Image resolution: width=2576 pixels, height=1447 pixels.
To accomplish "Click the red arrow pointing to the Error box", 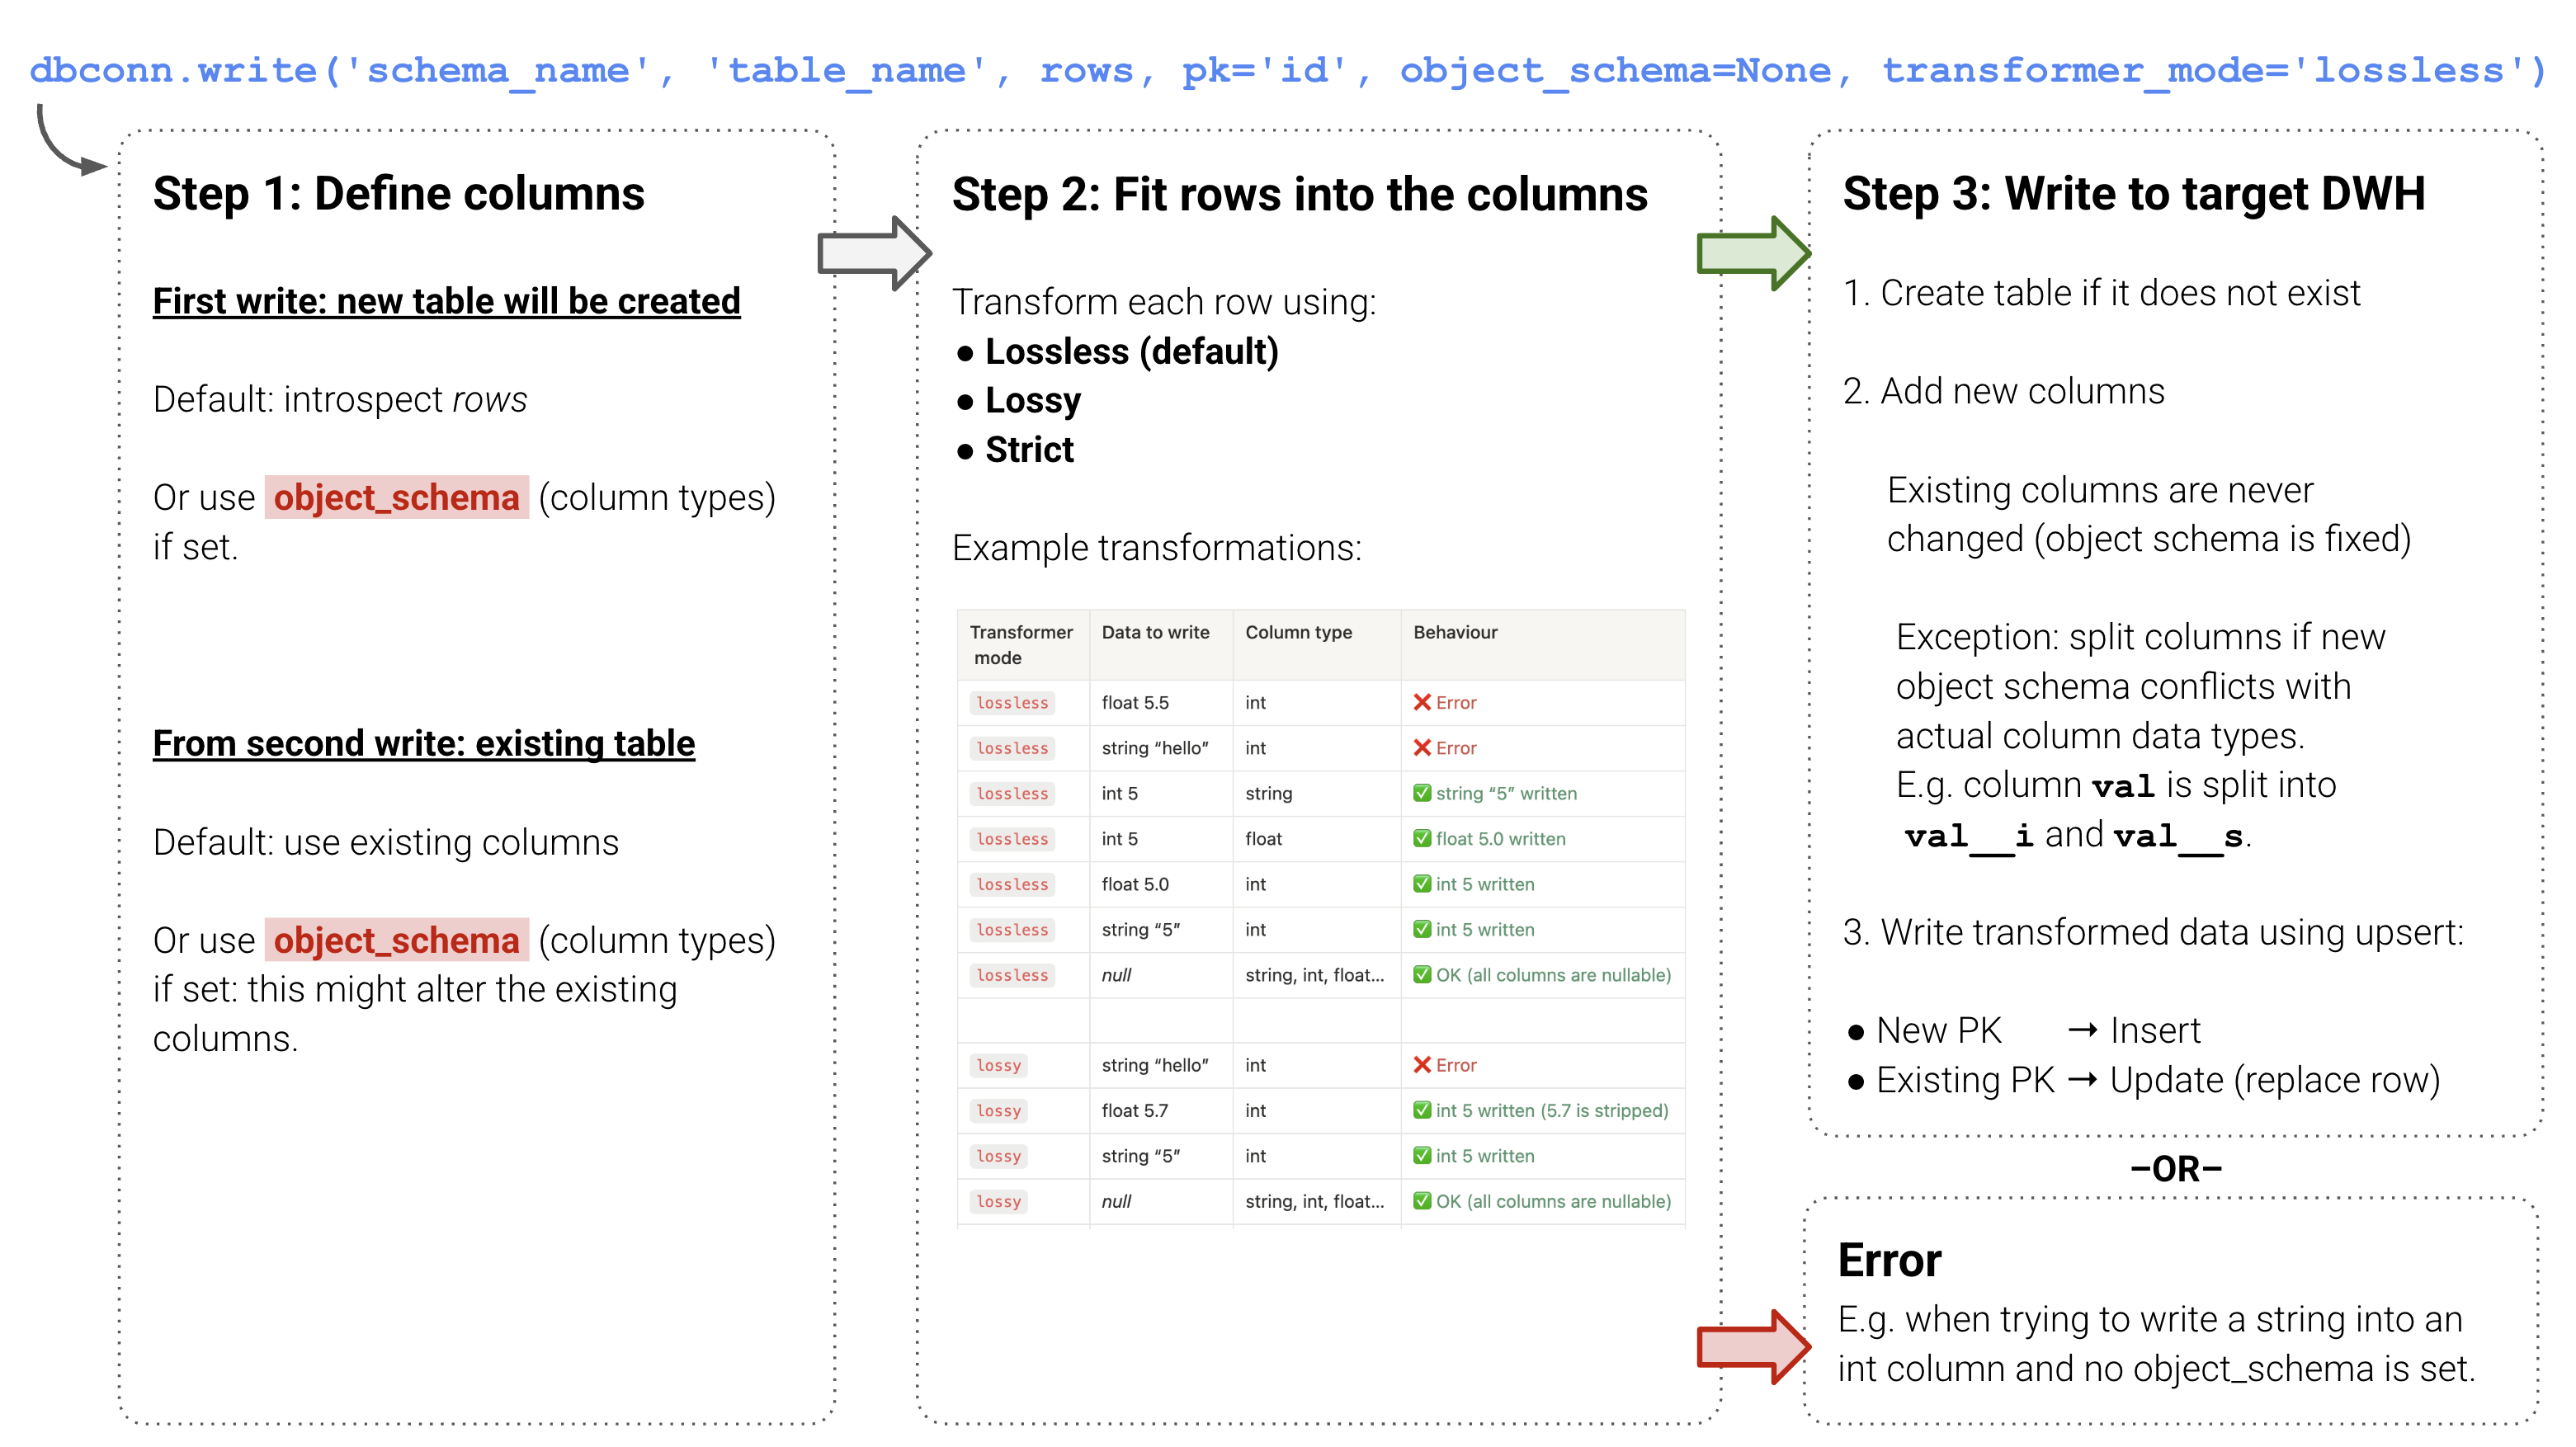I will click(x=1754, y=1346).
